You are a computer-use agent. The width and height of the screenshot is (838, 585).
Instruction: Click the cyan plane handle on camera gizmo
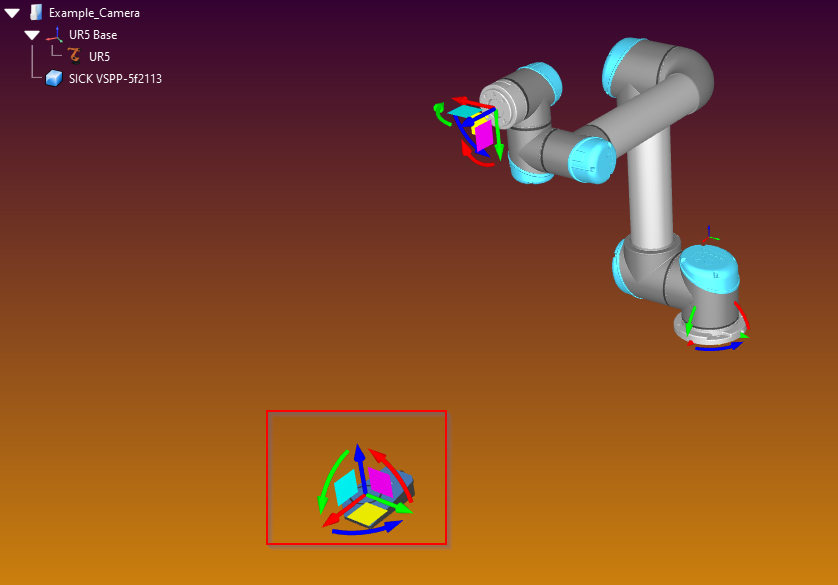[346, 487]
